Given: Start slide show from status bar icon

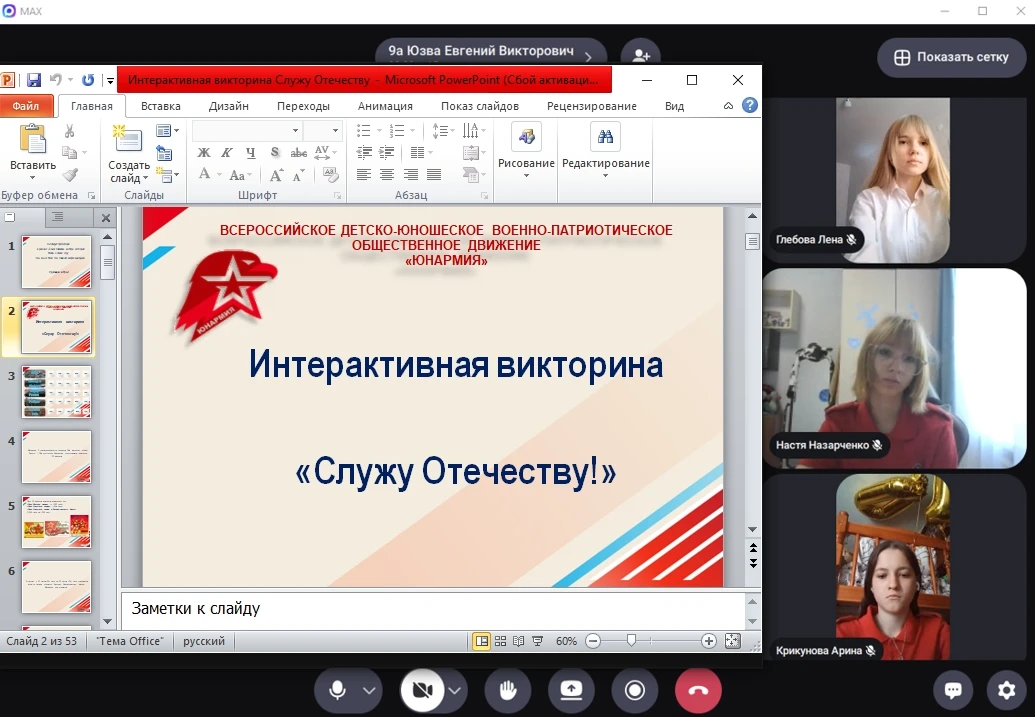Looking at the screenshot, I should tap(538, 641).
